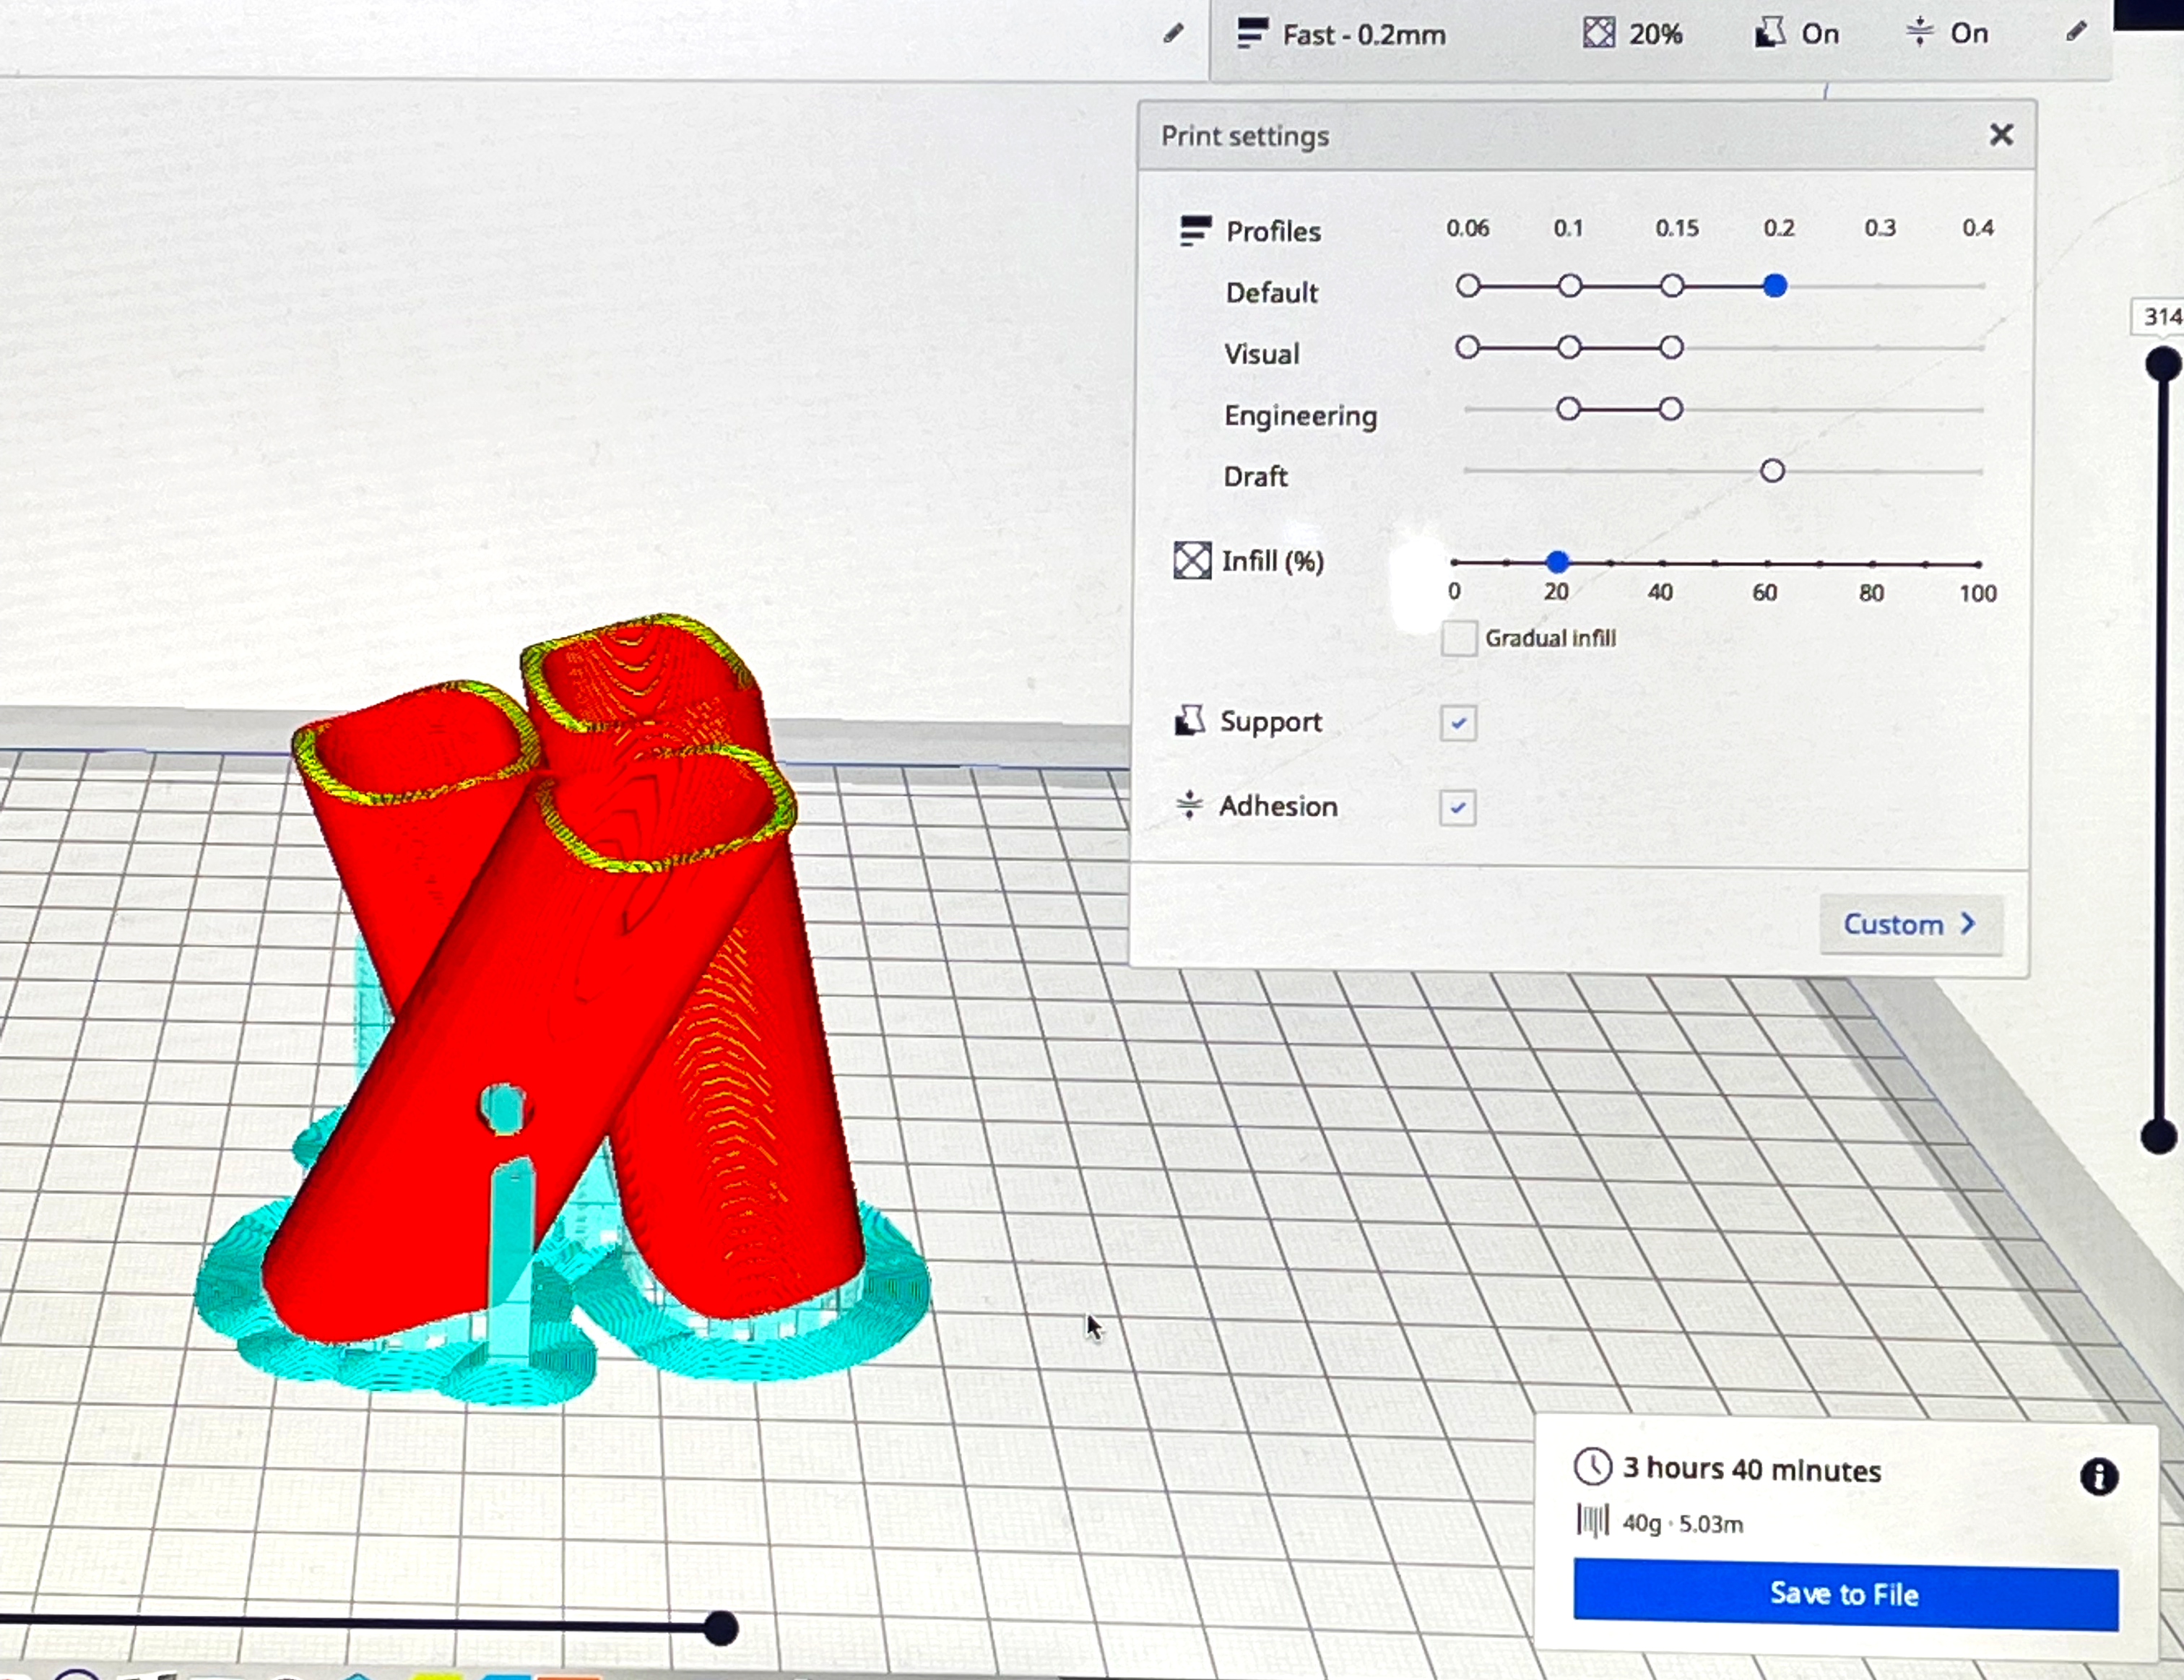Image resolution: width=2184 pixels, height=1680 pixels.
Task: Select the Draft 0.2 profile
Action: [x=1771, y=471]
